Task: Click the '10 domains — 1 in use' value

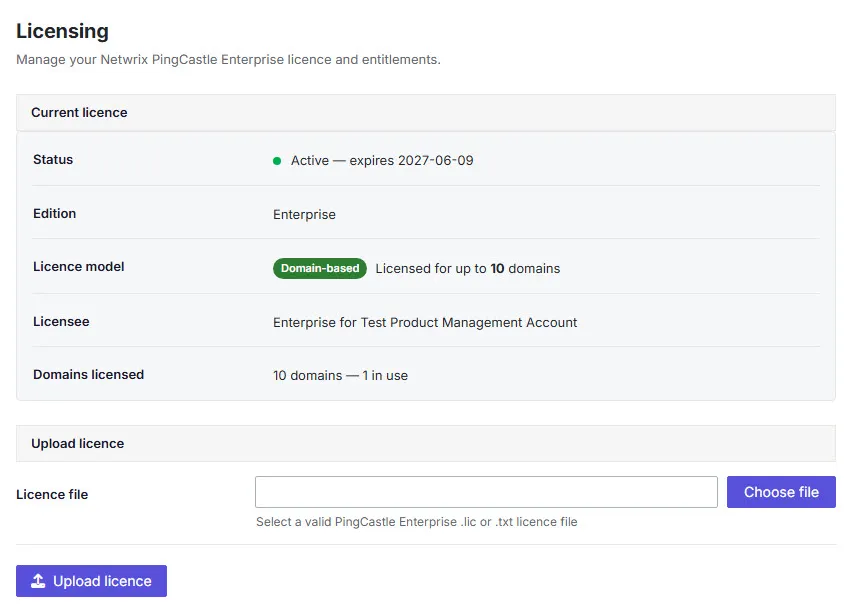Action: 341,375
